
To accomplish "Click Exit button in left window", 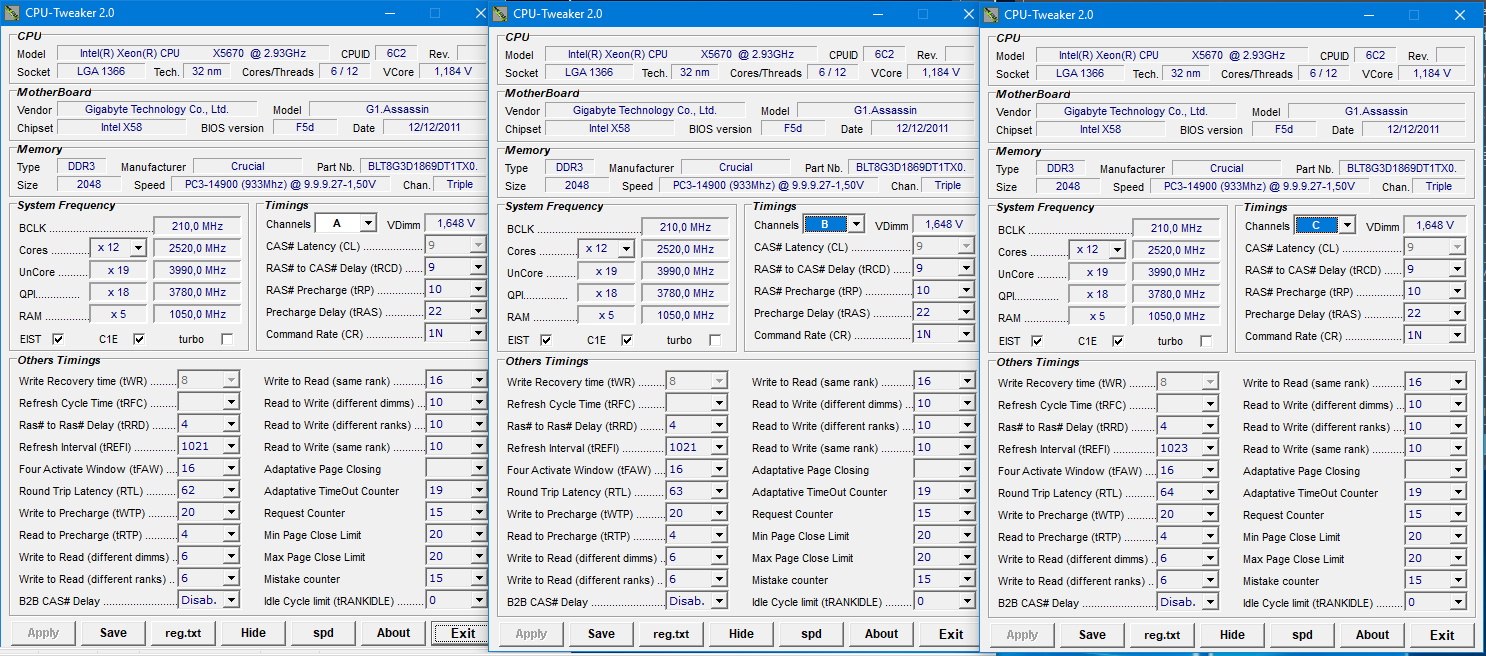I will 463,633.
